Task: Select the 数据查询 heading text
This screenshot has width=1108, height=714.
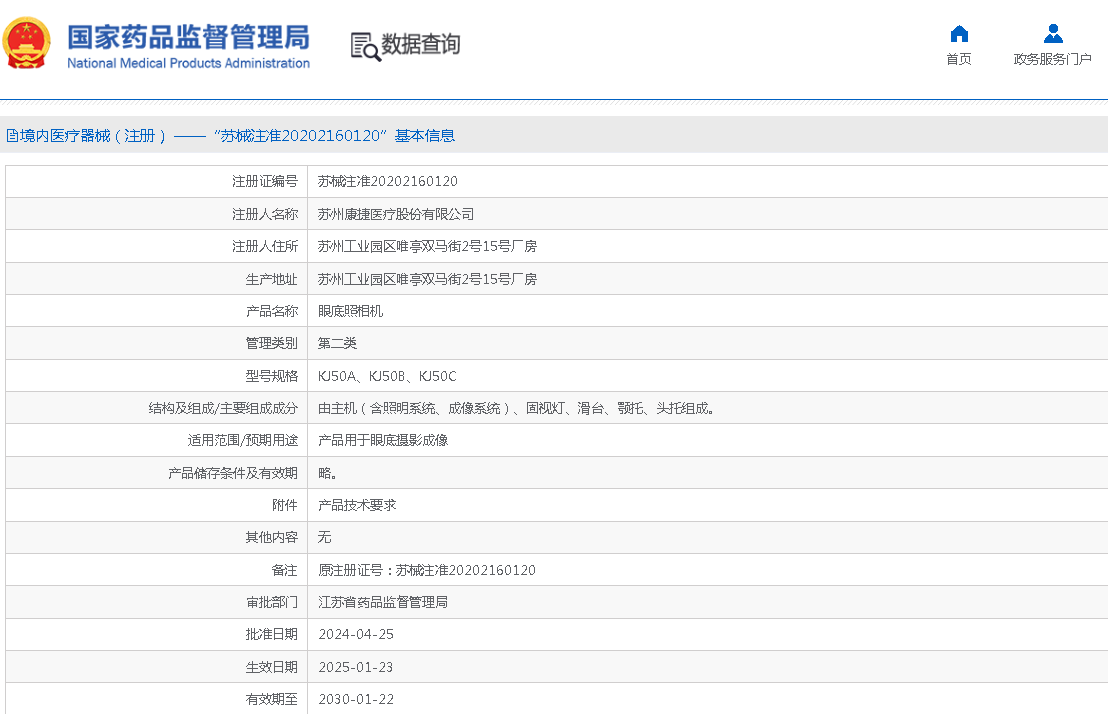Action: point(420,45)
